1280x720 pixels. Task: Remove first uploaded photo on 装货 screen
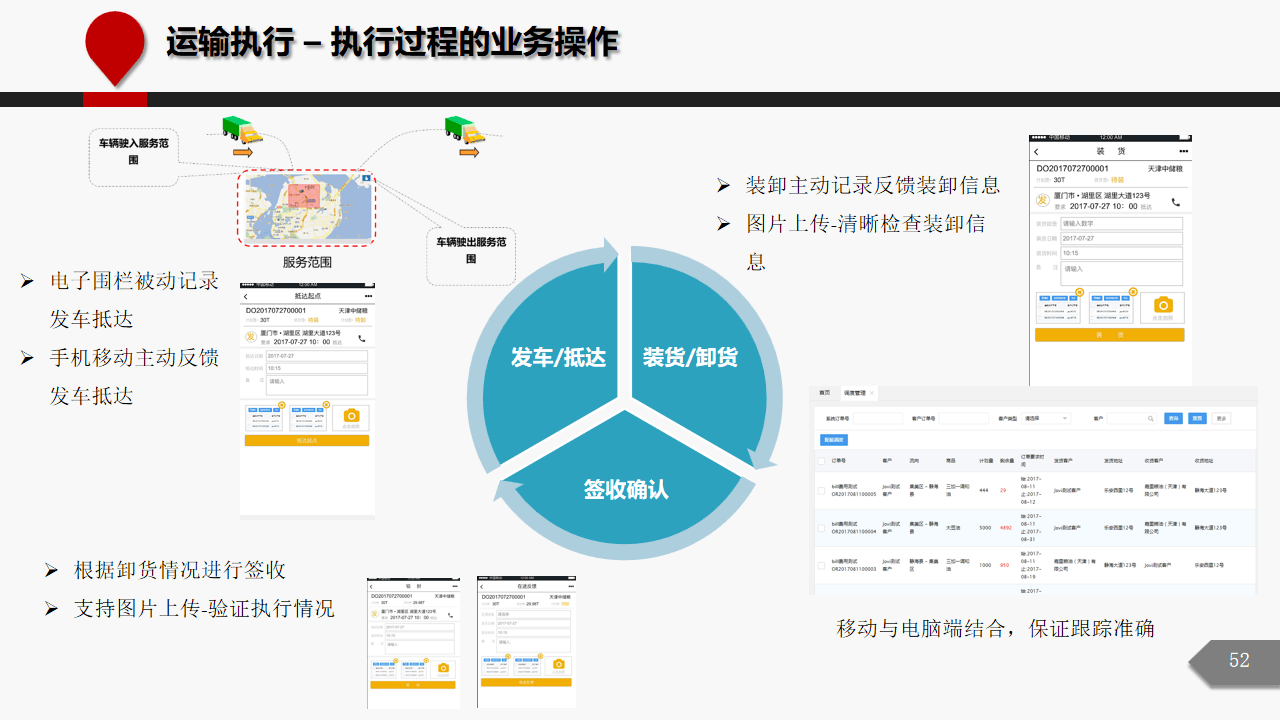[x=1079, y=292]
